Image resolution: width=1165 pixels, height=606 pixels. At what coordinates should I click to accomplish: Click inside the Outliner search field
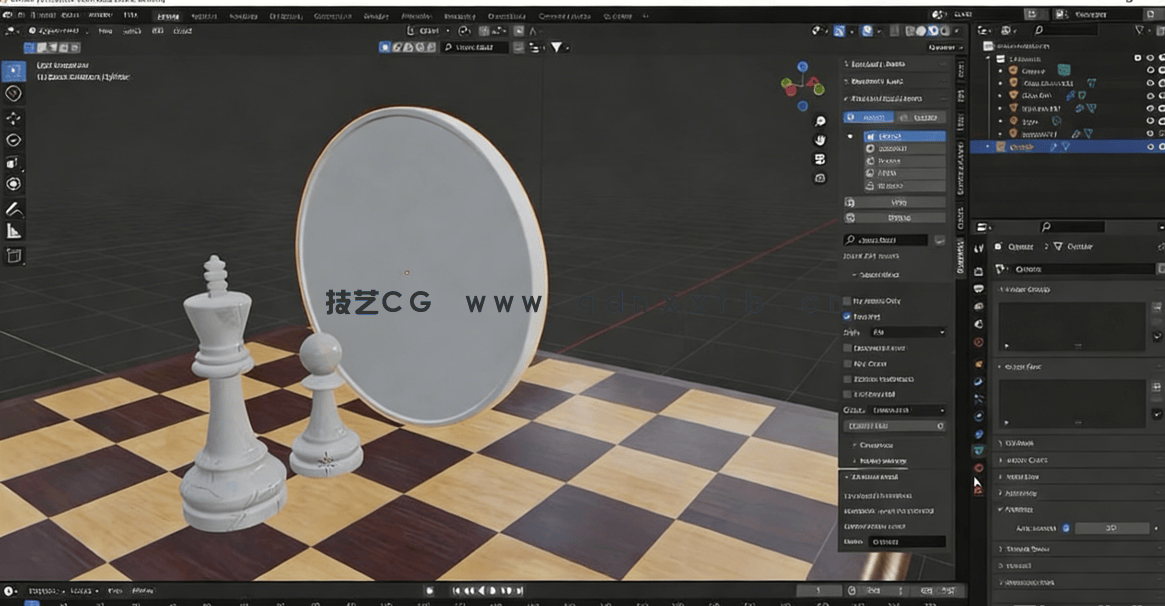tap(1070, 31)
